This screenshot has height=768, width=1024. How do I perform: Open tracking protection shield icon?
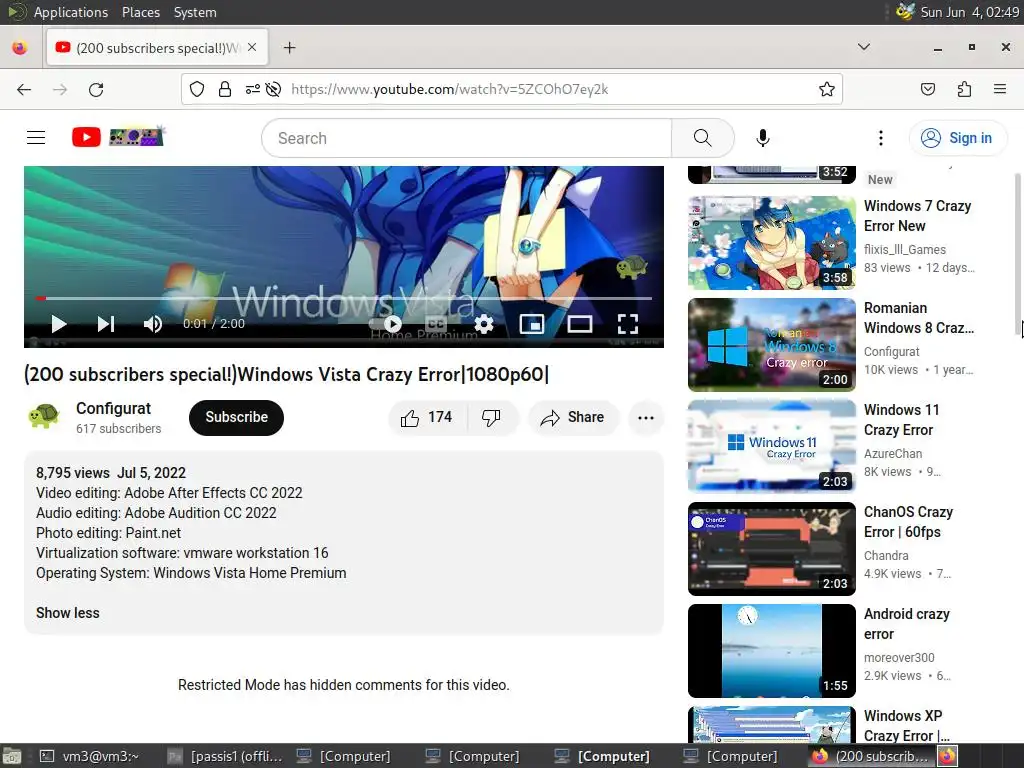point(197,89)
